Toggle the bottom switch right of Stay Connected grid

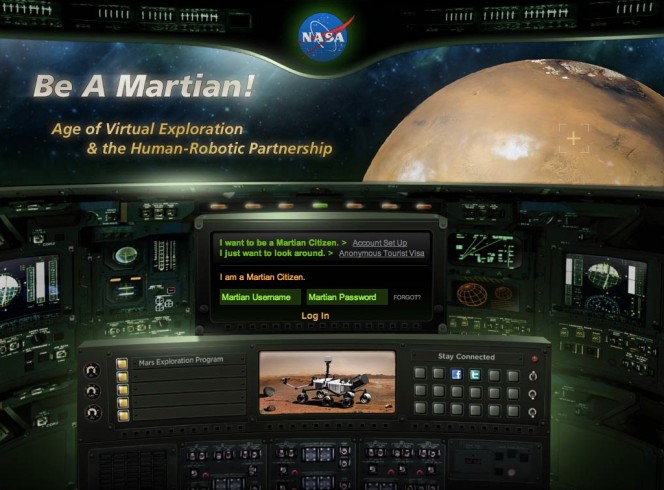(534, 410)
